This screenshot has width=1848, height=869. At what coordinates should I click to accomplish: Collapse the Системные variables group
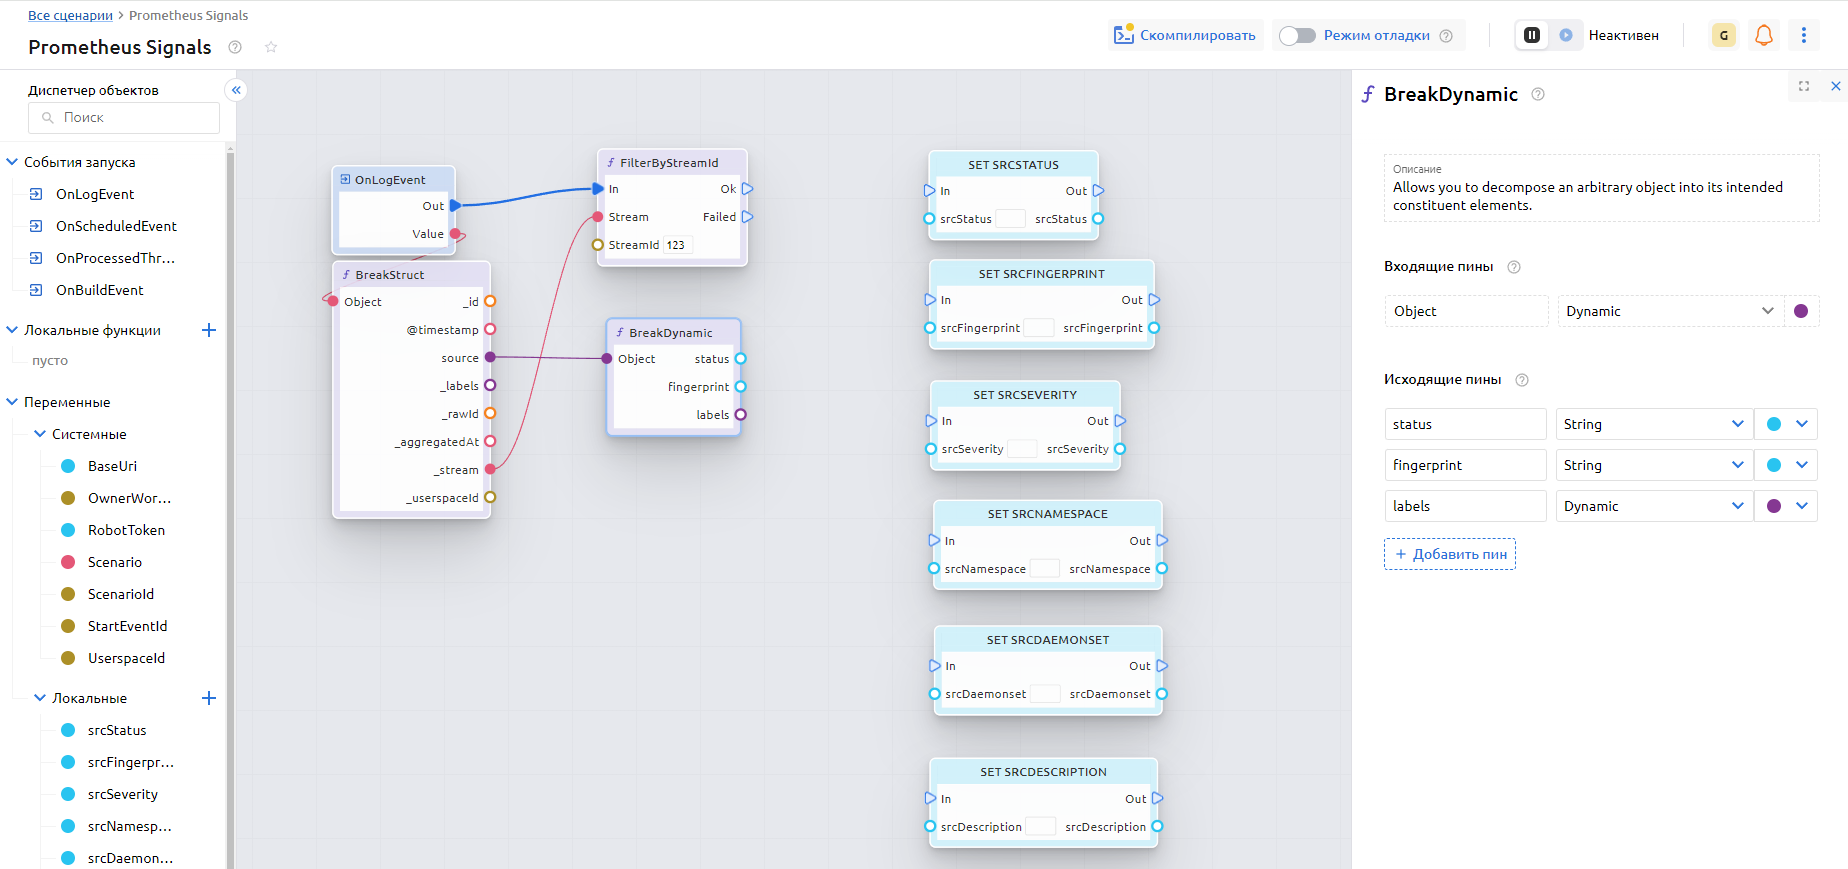pos(40,434)
